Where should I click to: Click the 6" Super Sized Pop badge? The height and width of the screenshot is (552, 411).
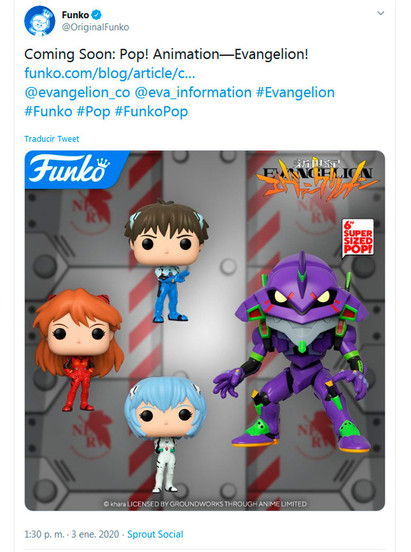358,238
